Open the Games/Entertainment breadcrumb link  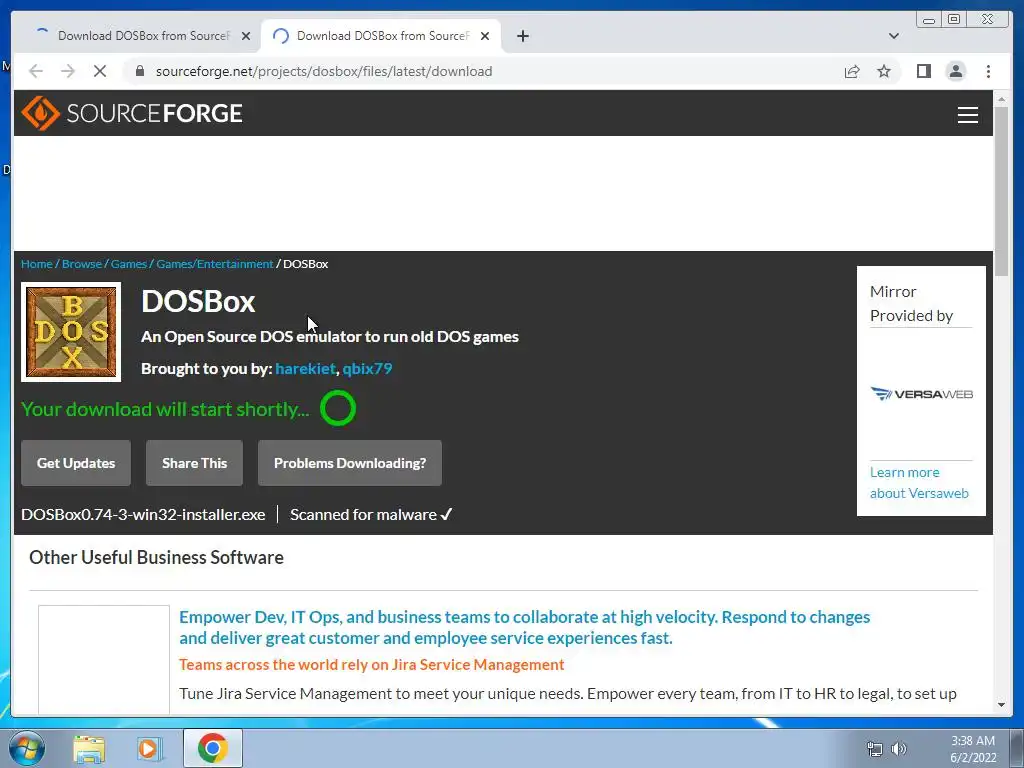pyautogui.click(x=215, y=264)
